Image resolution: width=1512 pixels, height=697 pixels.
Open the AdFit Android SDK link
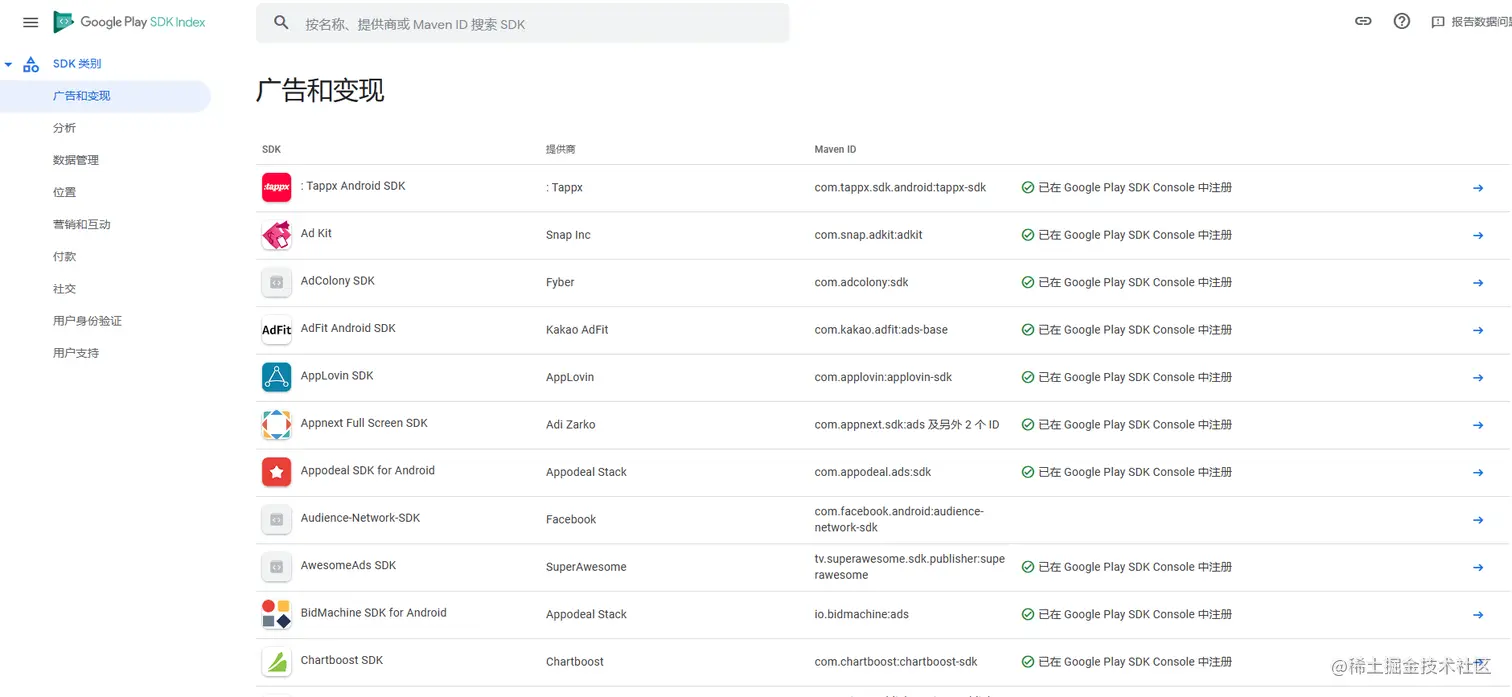pos(348,328)
